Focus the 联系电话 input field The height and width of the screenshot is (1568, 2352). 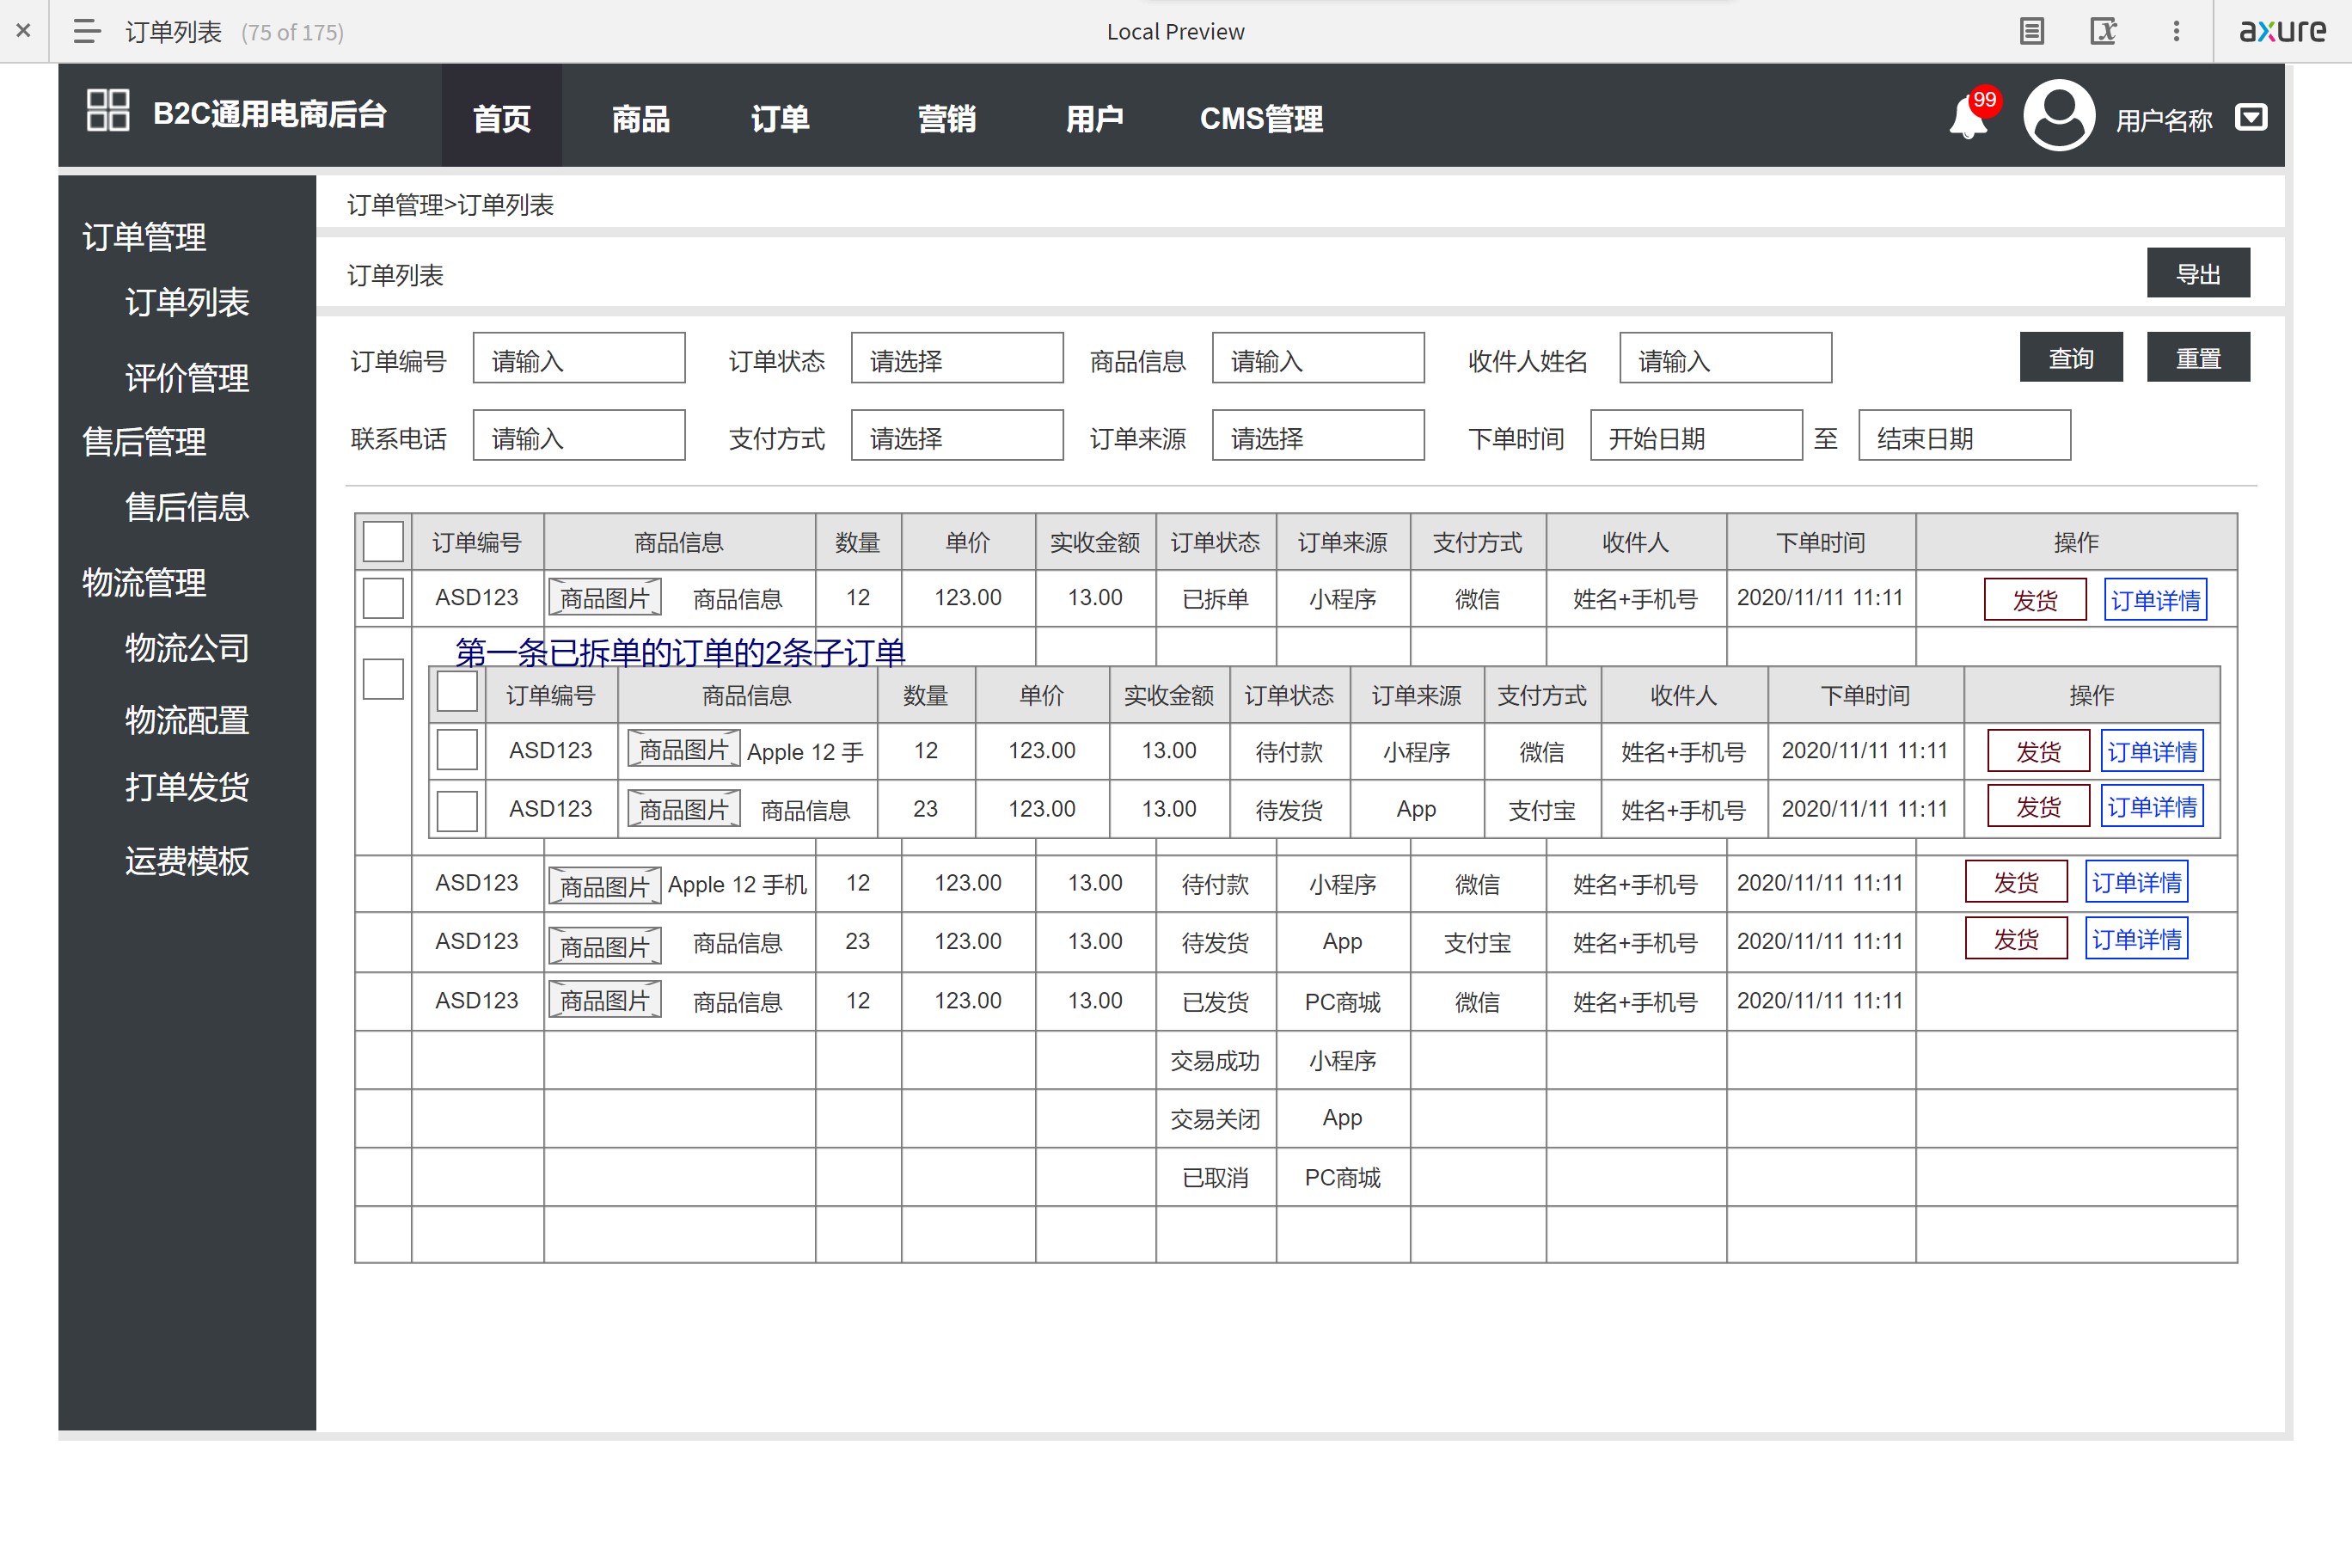click(579, 435)
